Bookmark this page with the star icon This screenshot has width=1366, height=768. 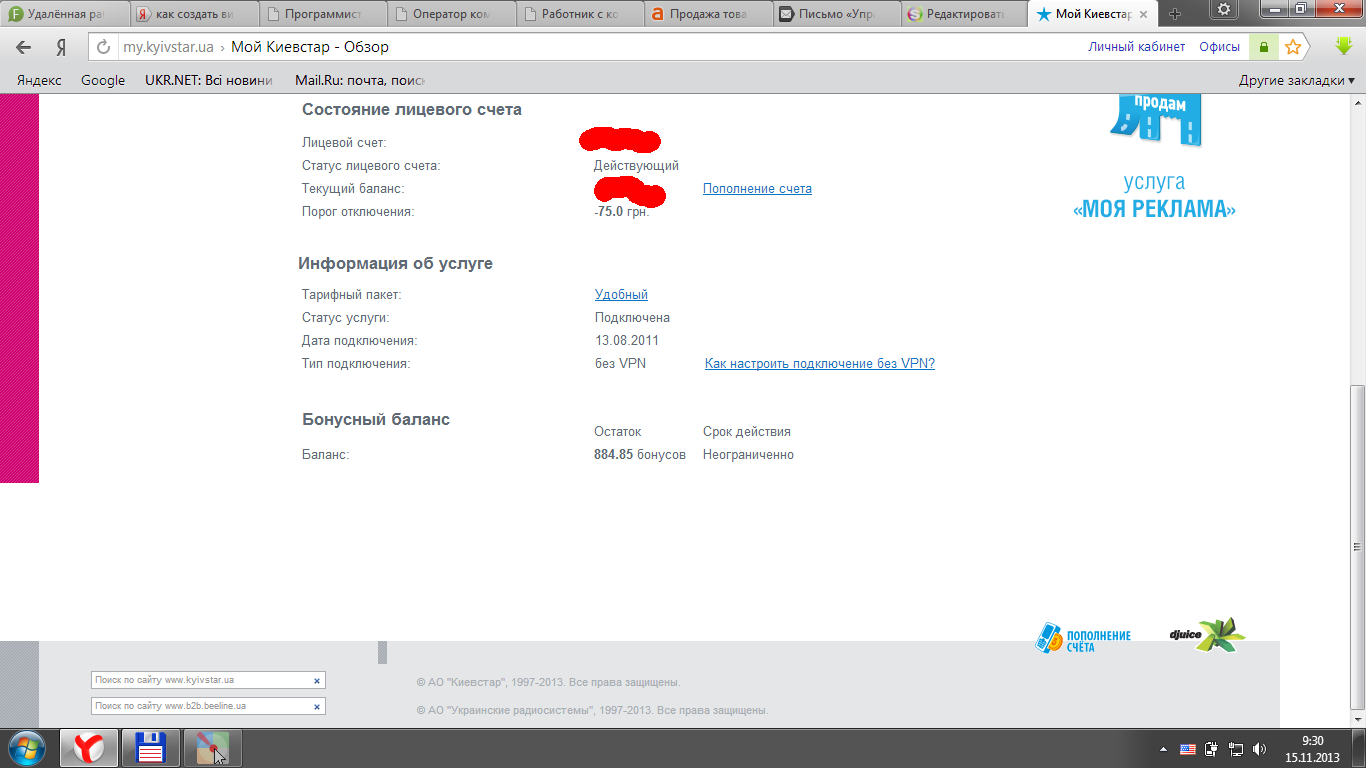click(1292, 47)
